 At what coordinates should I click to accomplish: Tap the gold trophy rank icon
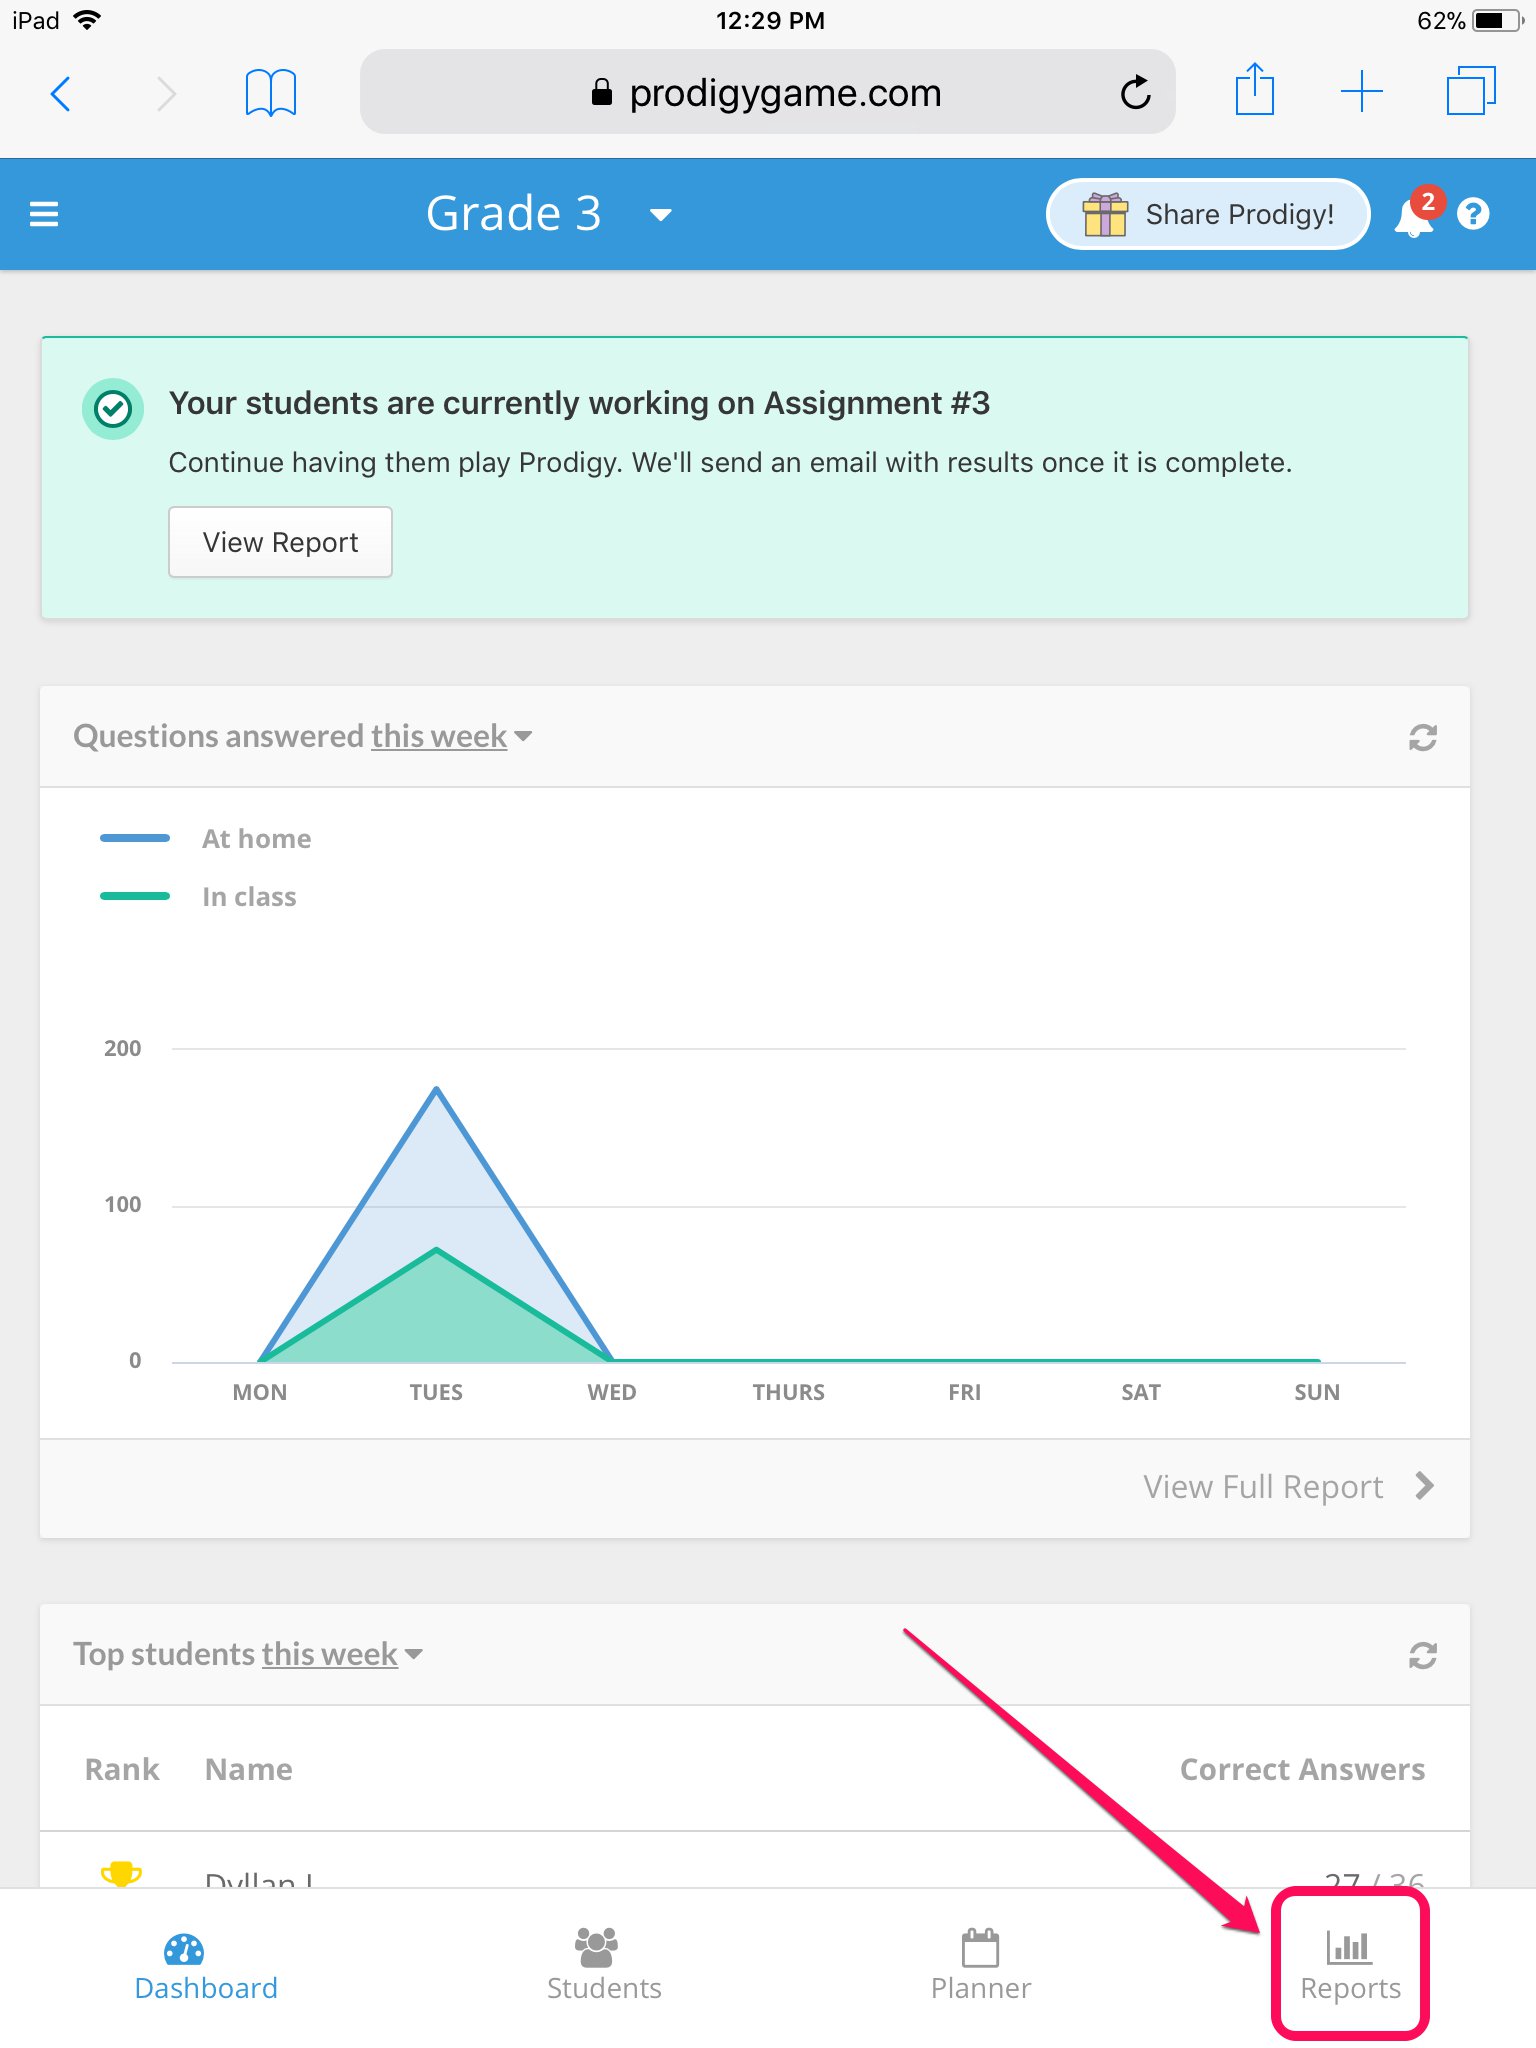pos(121,1873)
